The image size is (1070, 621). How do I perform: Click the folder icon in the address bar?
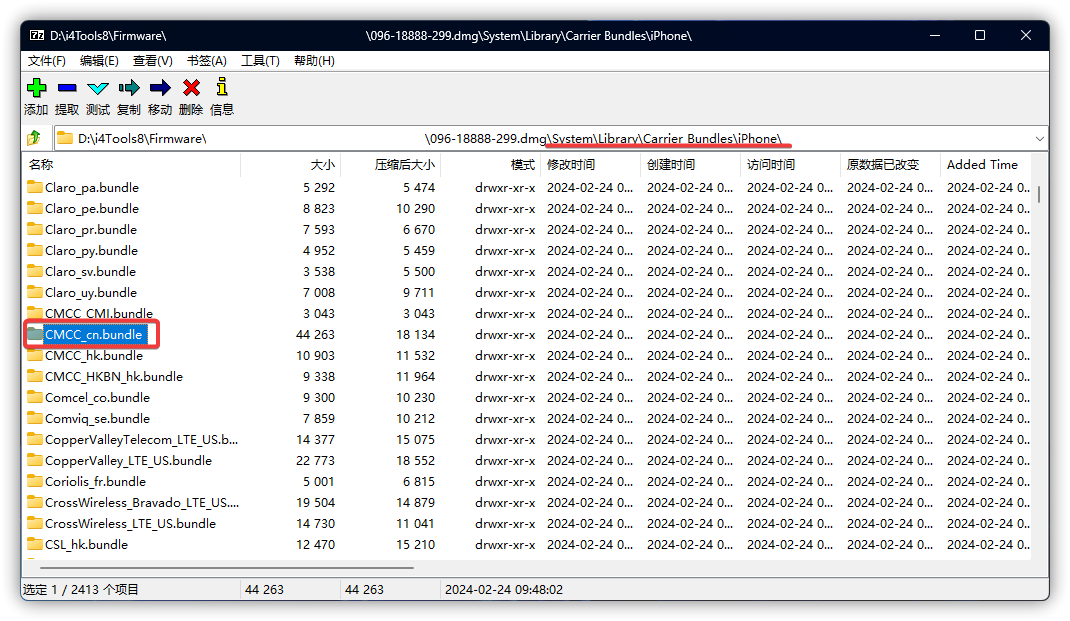coord(65,138)
